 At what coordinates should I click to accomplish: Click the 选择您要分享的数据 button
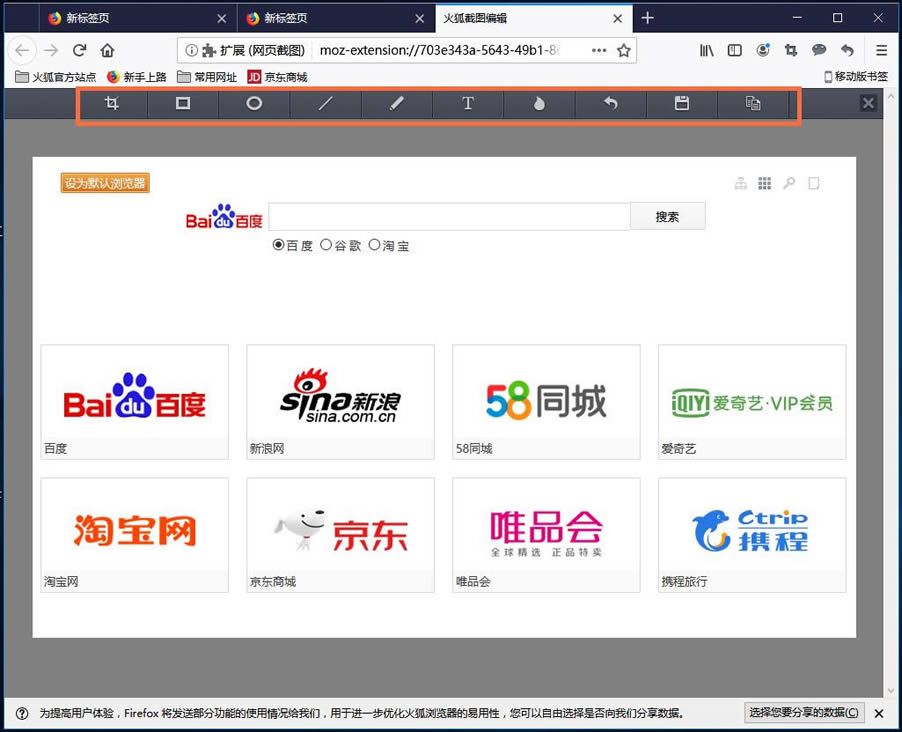[x=804, y=712]
